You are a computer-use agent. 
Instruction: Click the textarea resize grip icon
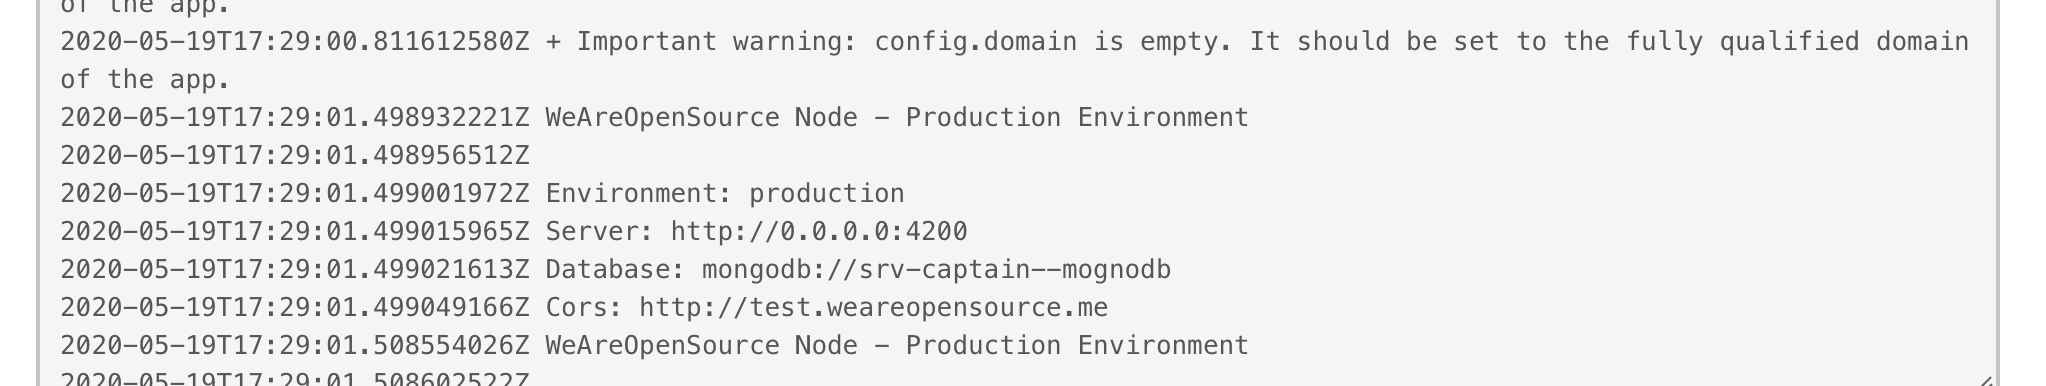click(1987, 379)
